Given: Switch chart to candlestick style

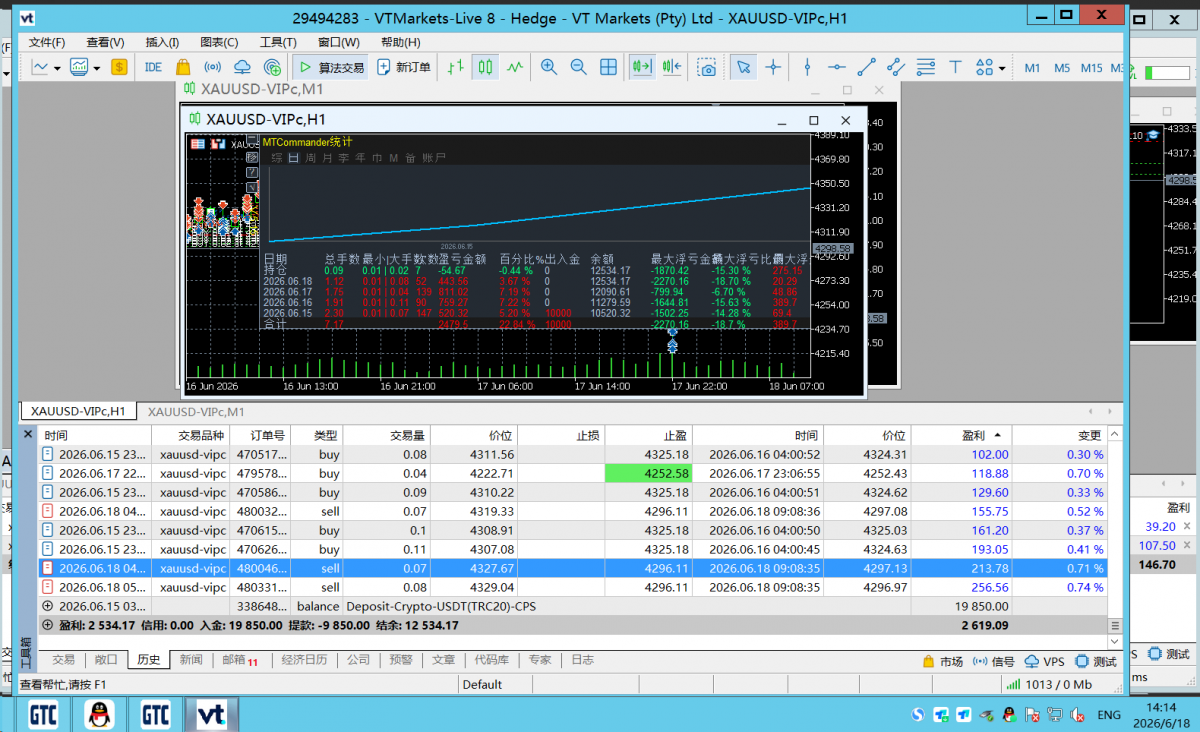Looking at the screenshot, I should (485, 67).
